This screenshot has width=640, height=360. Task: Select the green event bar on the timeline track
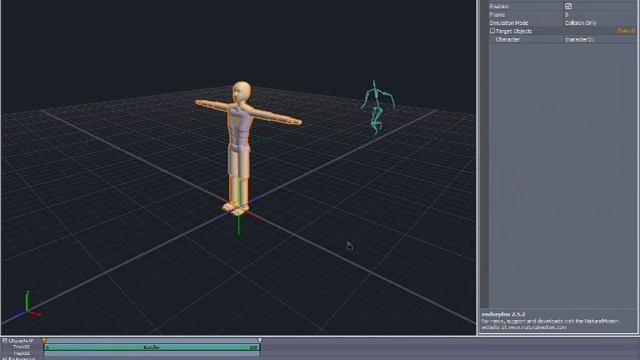(152, 347)
